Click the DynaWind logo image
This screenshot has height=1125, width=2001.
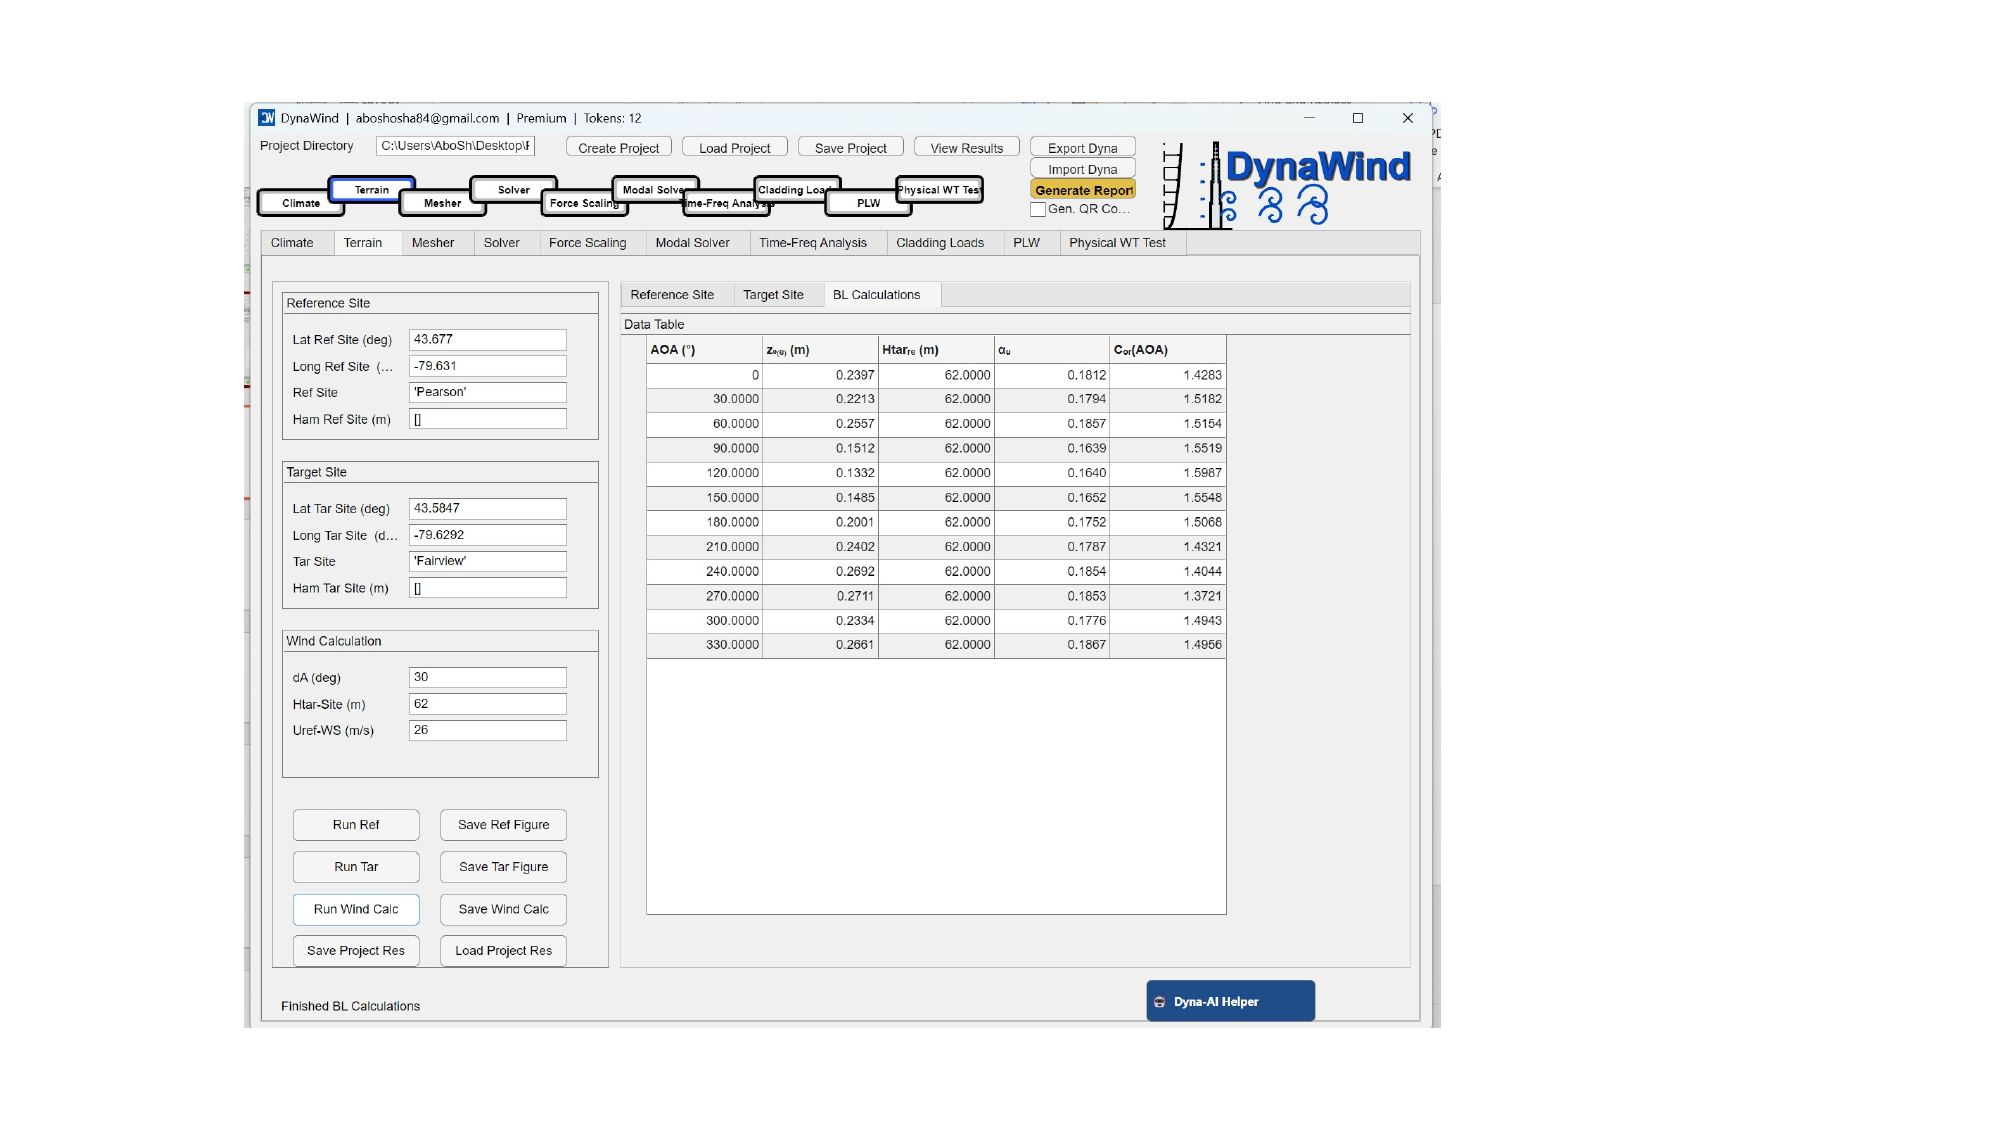point(1288,185)
